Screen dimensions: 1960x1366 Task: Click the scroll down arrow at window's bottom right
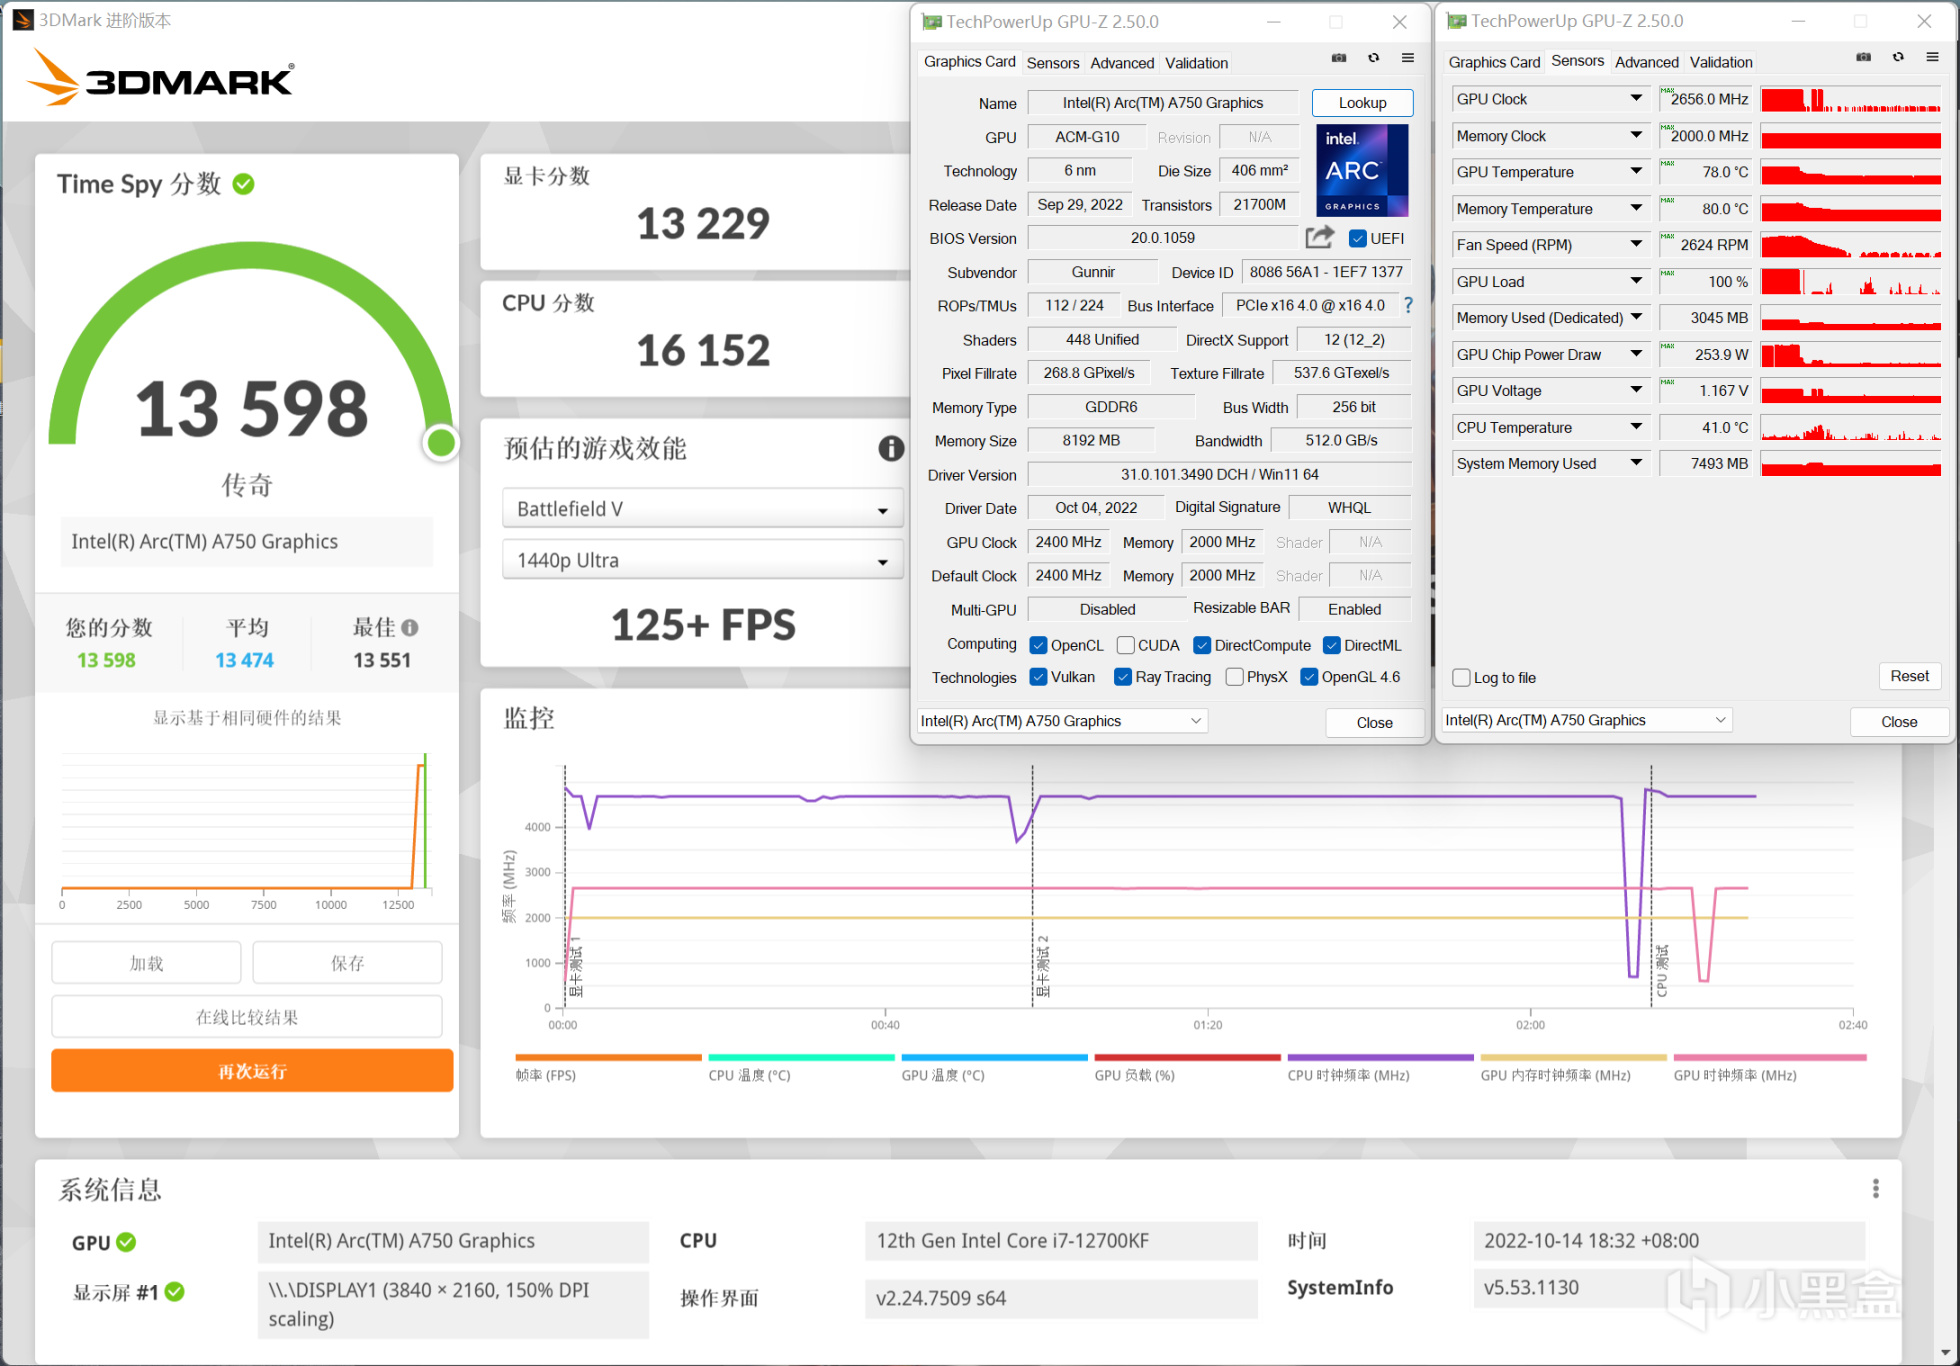click(1944, 1353)
